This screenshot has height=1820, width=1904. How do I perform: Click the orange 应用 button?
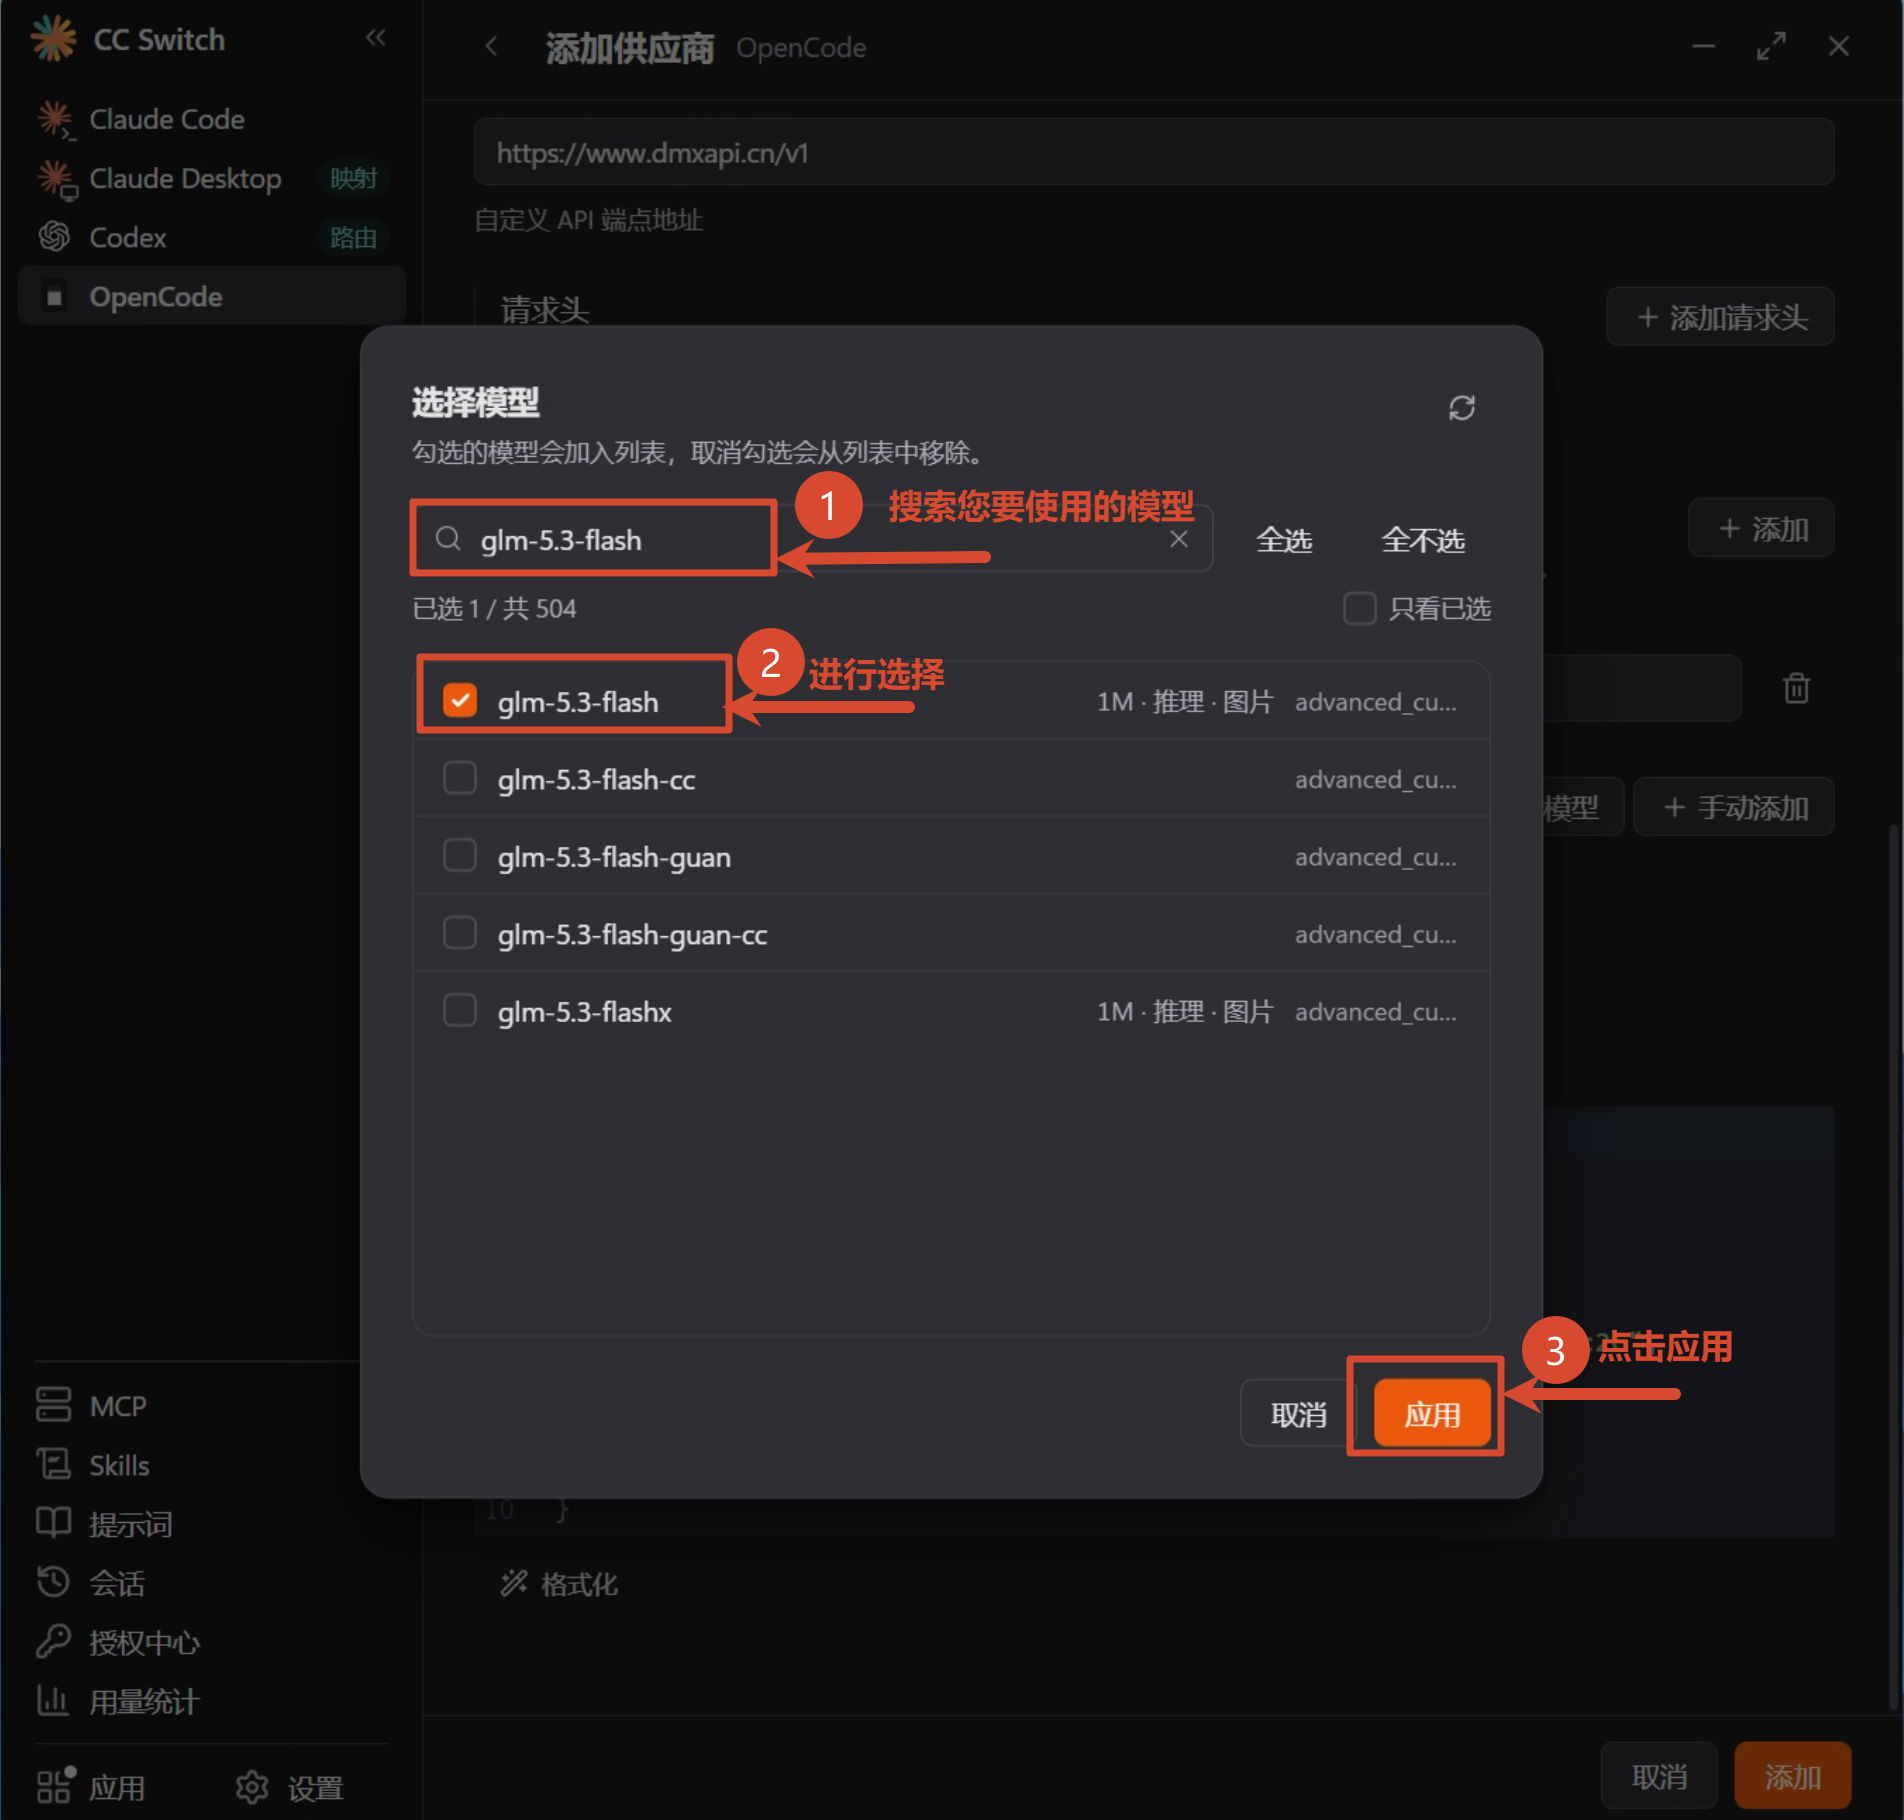[x=1432, y=1414]
